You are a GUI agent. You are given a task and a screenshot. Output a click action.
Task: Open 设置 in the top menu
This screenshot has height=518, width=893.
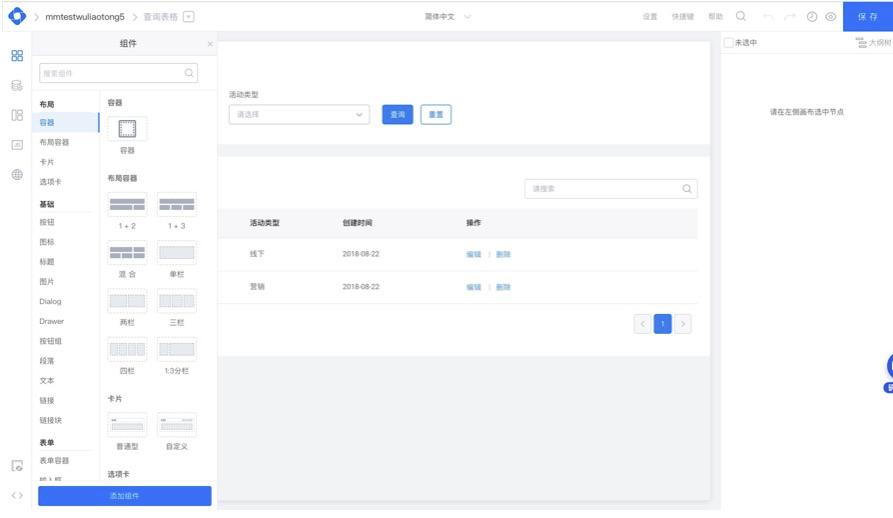pyautogui.click(x=650, y=17)
